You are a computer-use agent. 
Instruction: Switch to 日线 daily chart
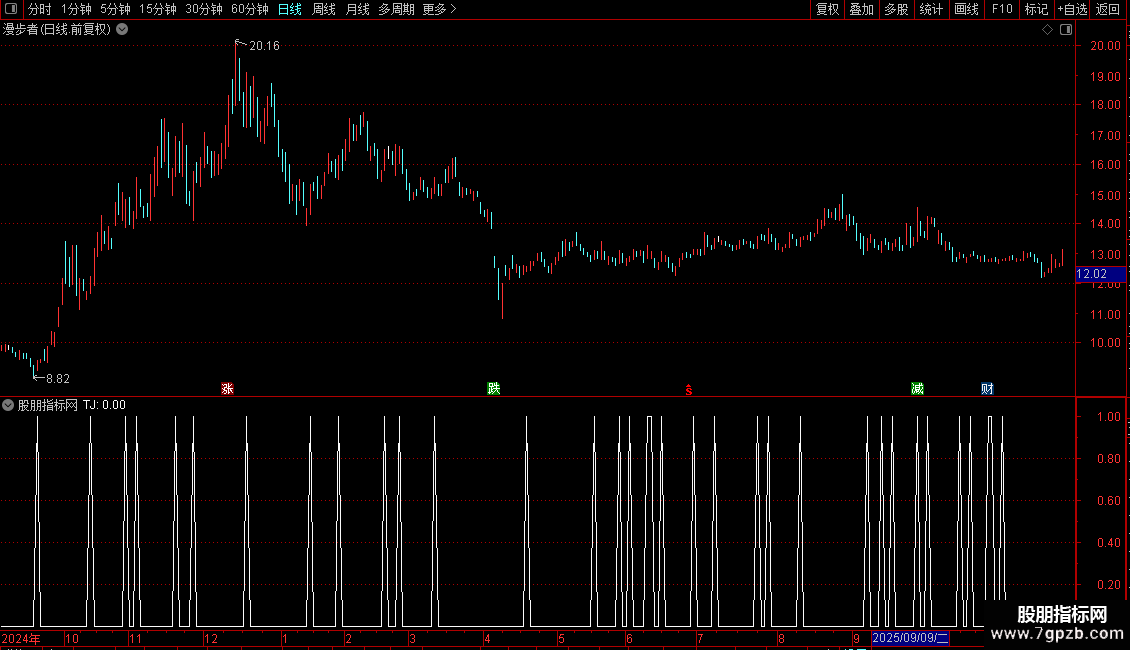pos(290,9)
